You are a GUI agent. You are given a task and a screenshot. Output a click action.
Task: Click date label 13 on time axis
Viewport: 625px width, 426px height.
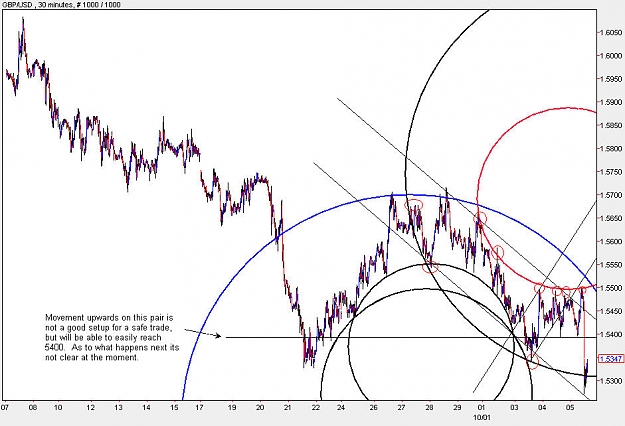tap(118, 408)
